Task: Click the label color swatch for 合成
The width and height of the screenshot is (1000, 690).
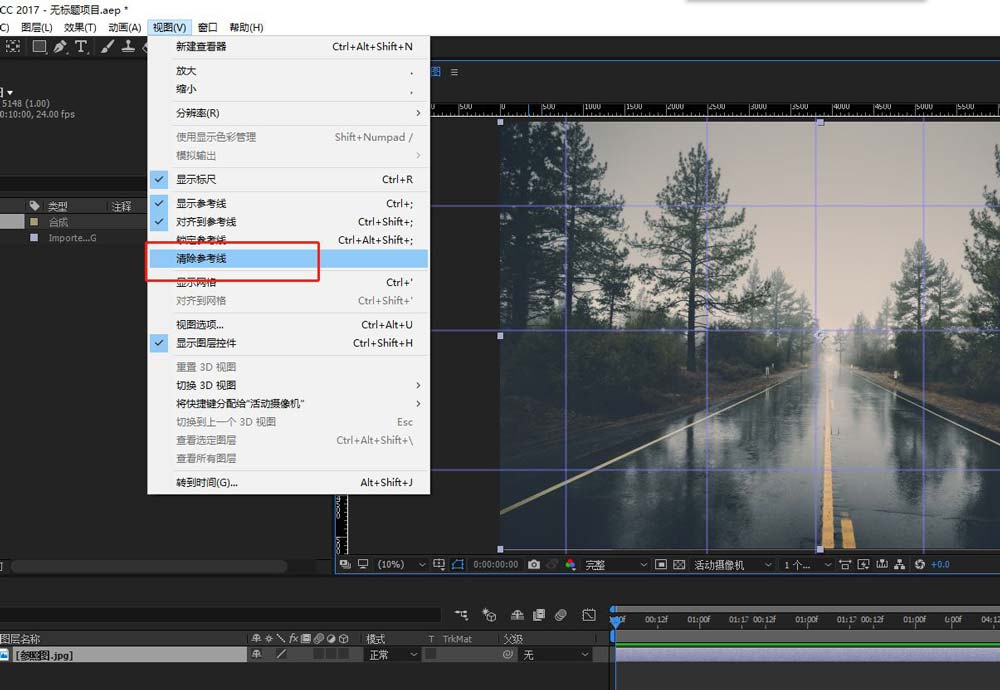Action: (34, 222)
